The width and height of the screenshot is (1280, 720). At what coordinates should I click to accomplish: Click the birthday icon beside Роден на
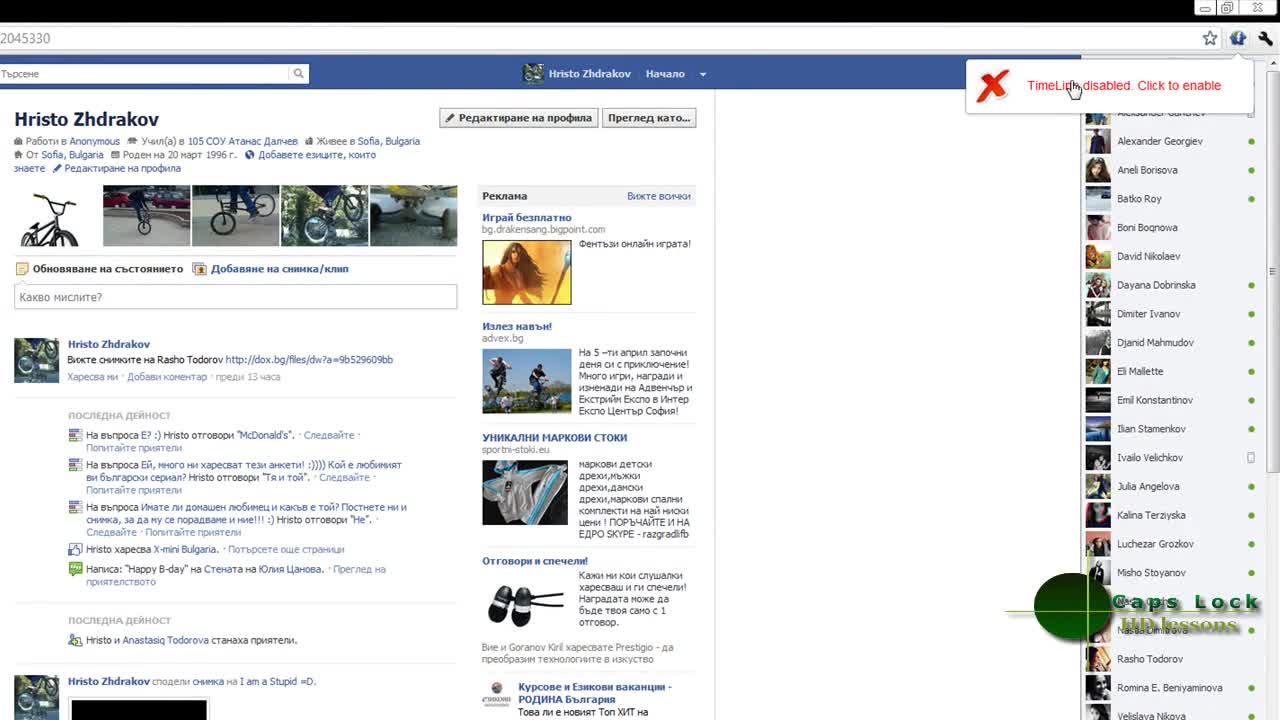[115, 155]
